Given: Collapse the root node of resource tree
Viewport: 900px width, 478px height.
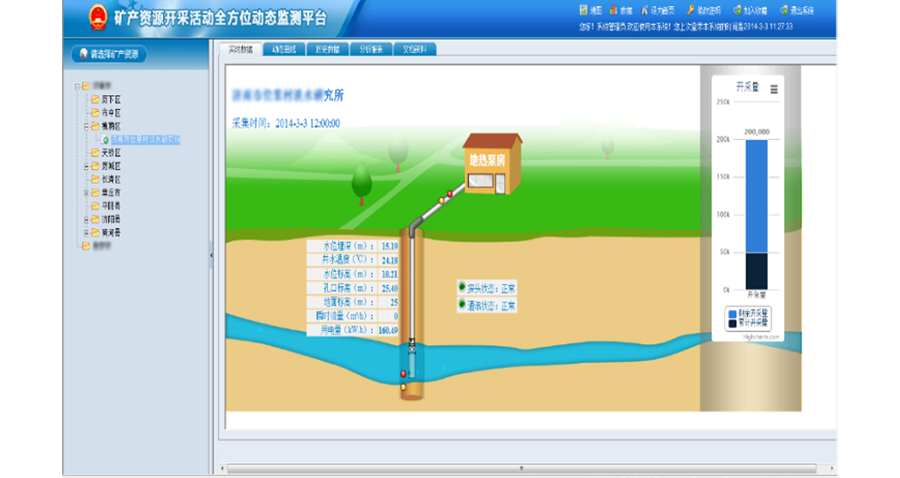Looking at the screenshot, I should (76, 87).
